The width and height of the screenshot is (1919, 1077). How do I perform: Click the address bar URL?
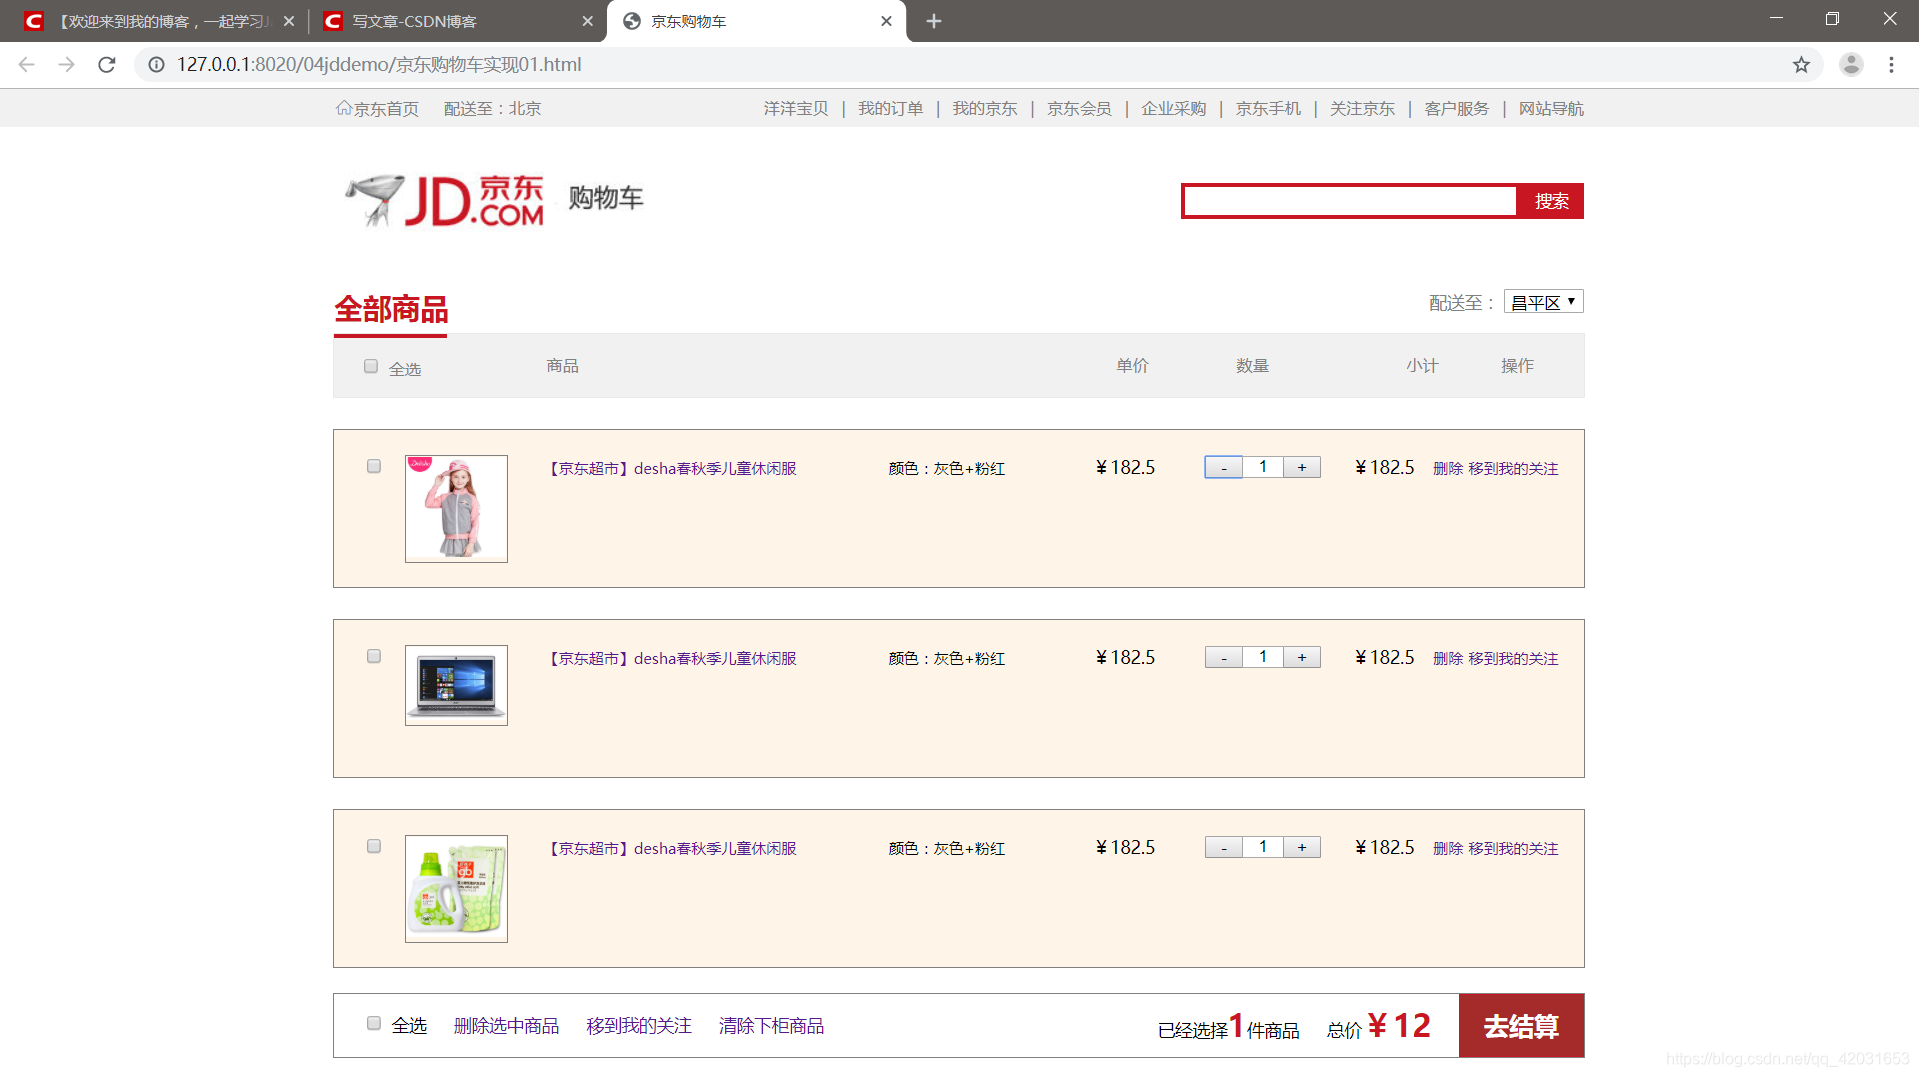coord(379,65)
